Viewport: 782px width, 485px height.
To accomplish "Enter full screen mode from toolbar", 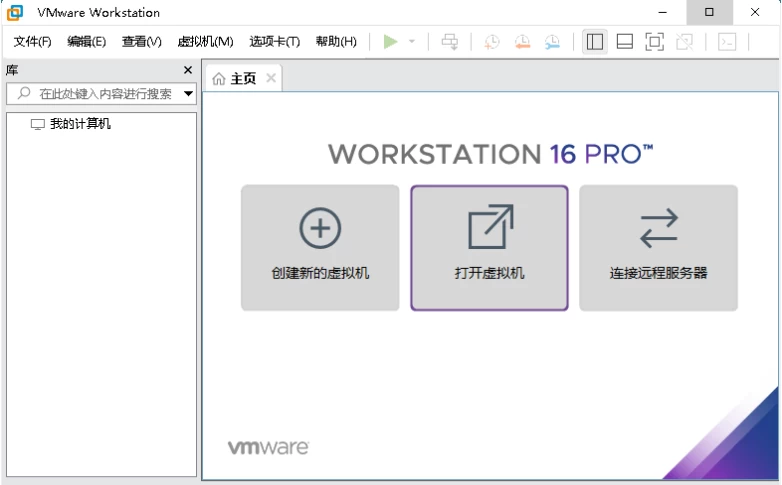I will coord(654,41).
